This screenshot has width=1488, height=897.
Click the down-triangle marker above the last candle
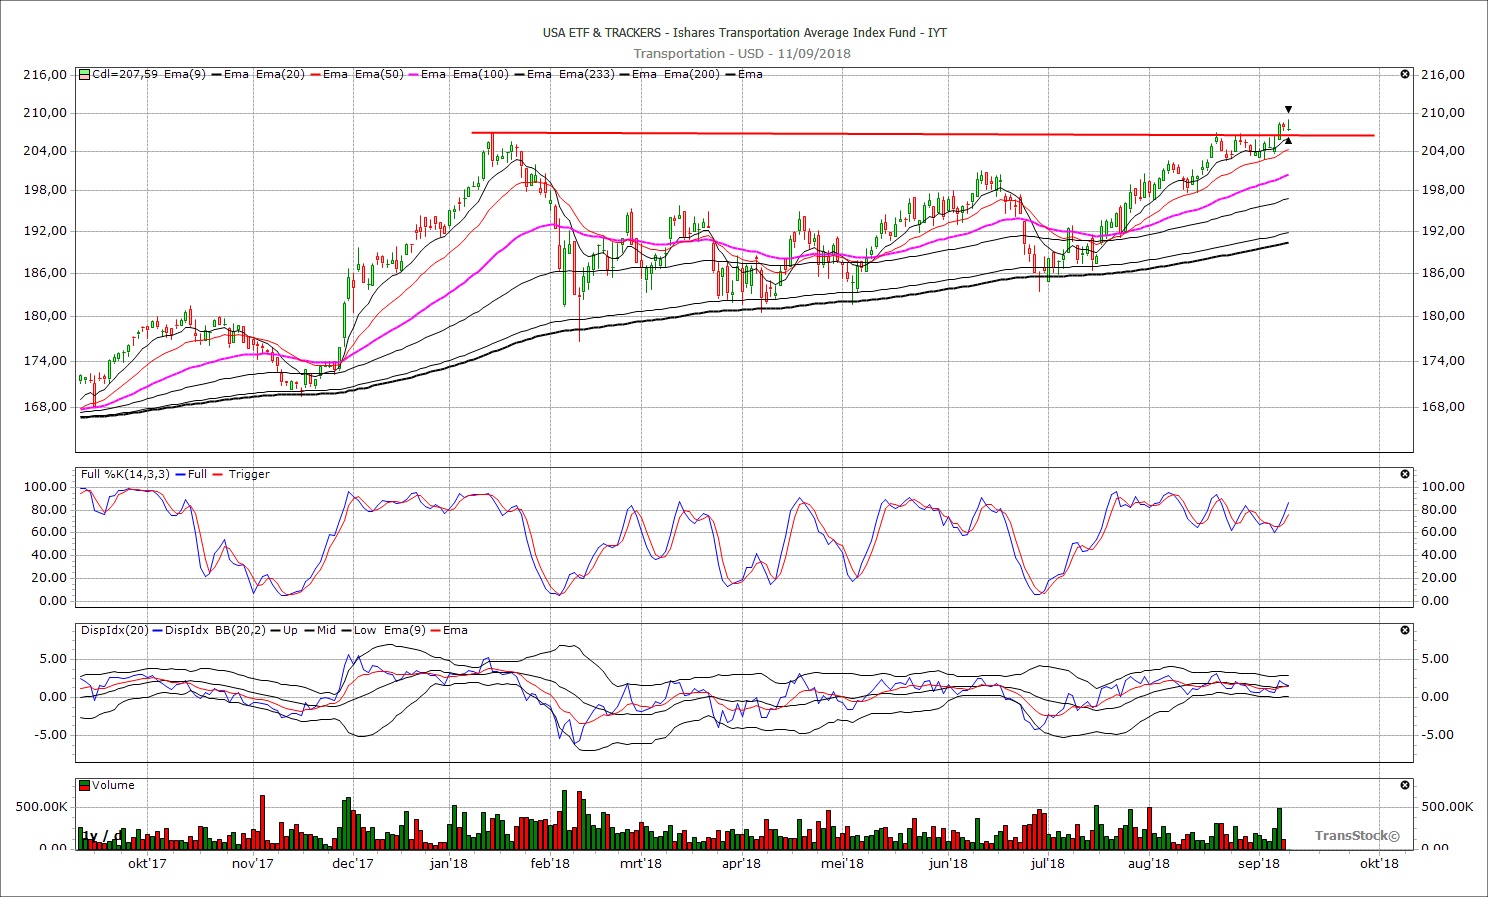point(1288,109)
